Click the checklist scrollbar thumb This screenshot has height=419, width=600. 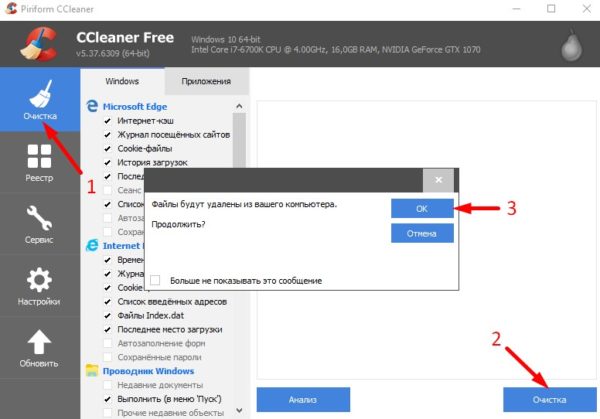point(239,141)
